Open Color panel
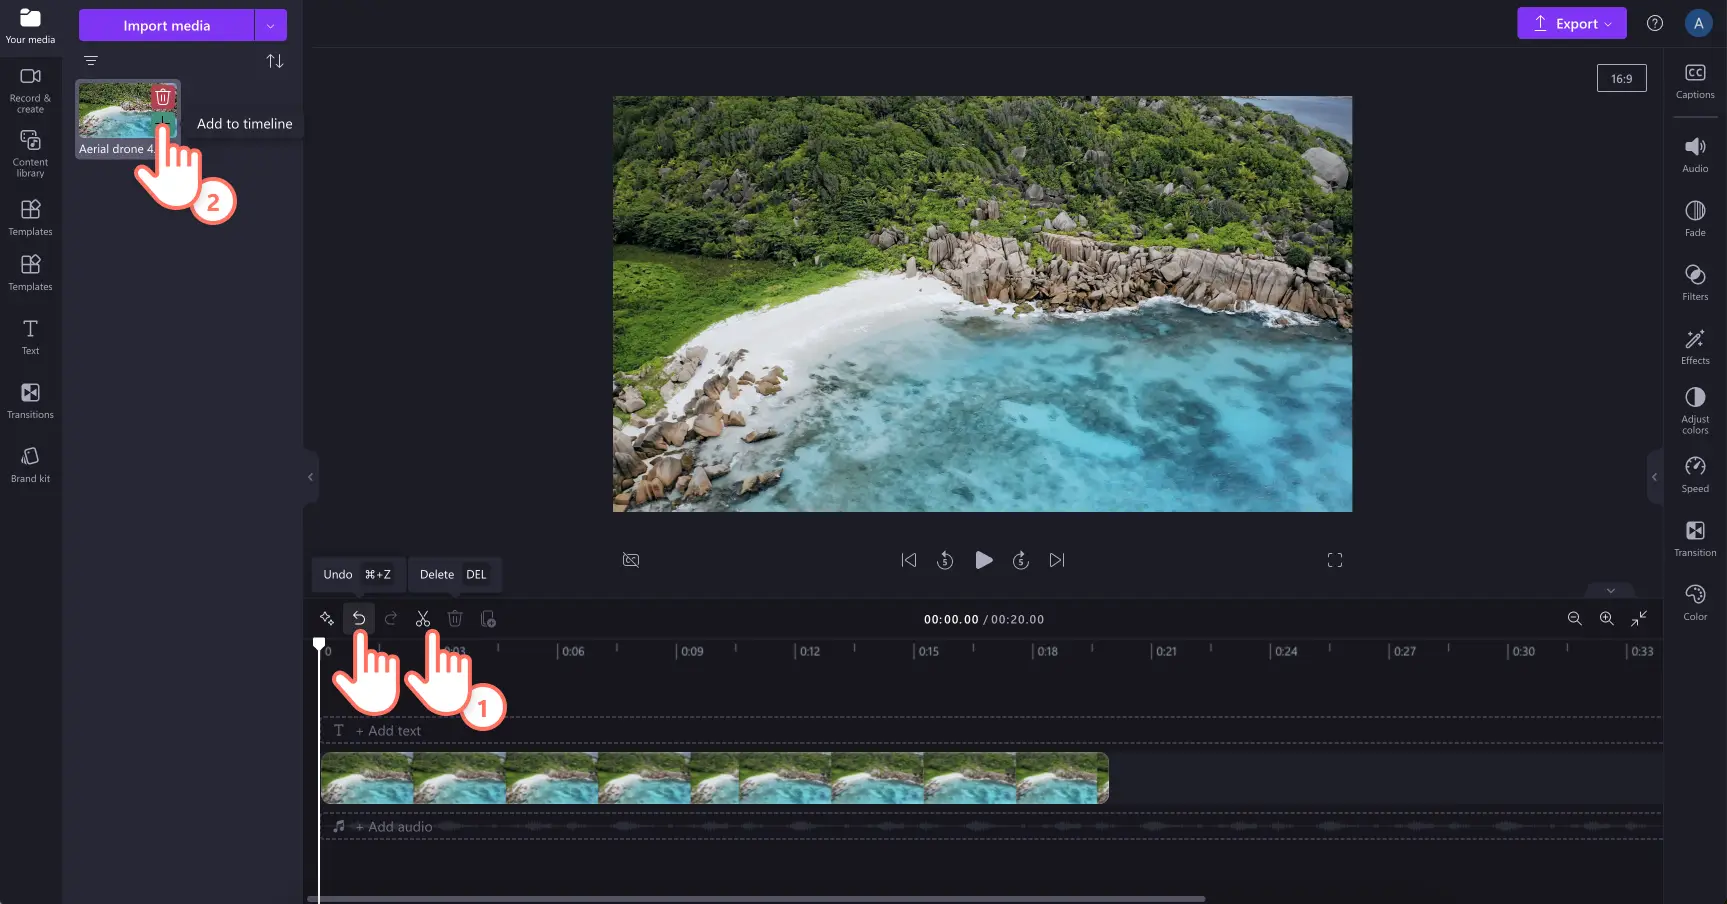The image size is (1727, 904). pyautogui.click(x=1695, y=603)
